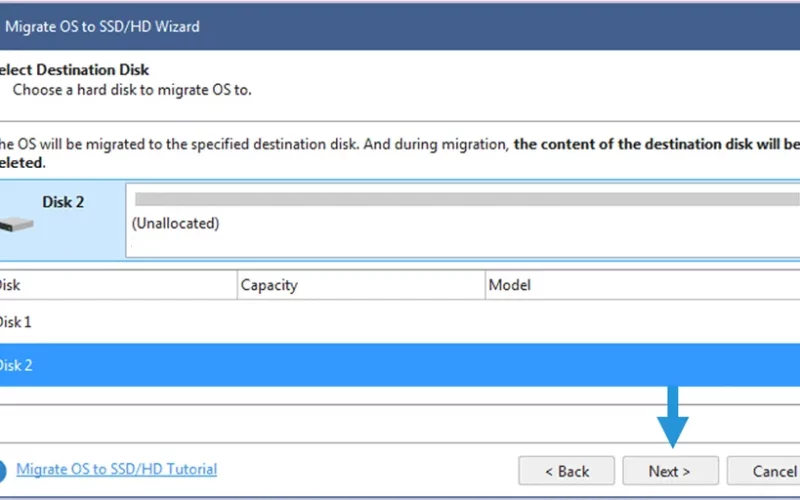Click the divider between Disk and Capacity columns
800x500 pixels.
(237, 285)
